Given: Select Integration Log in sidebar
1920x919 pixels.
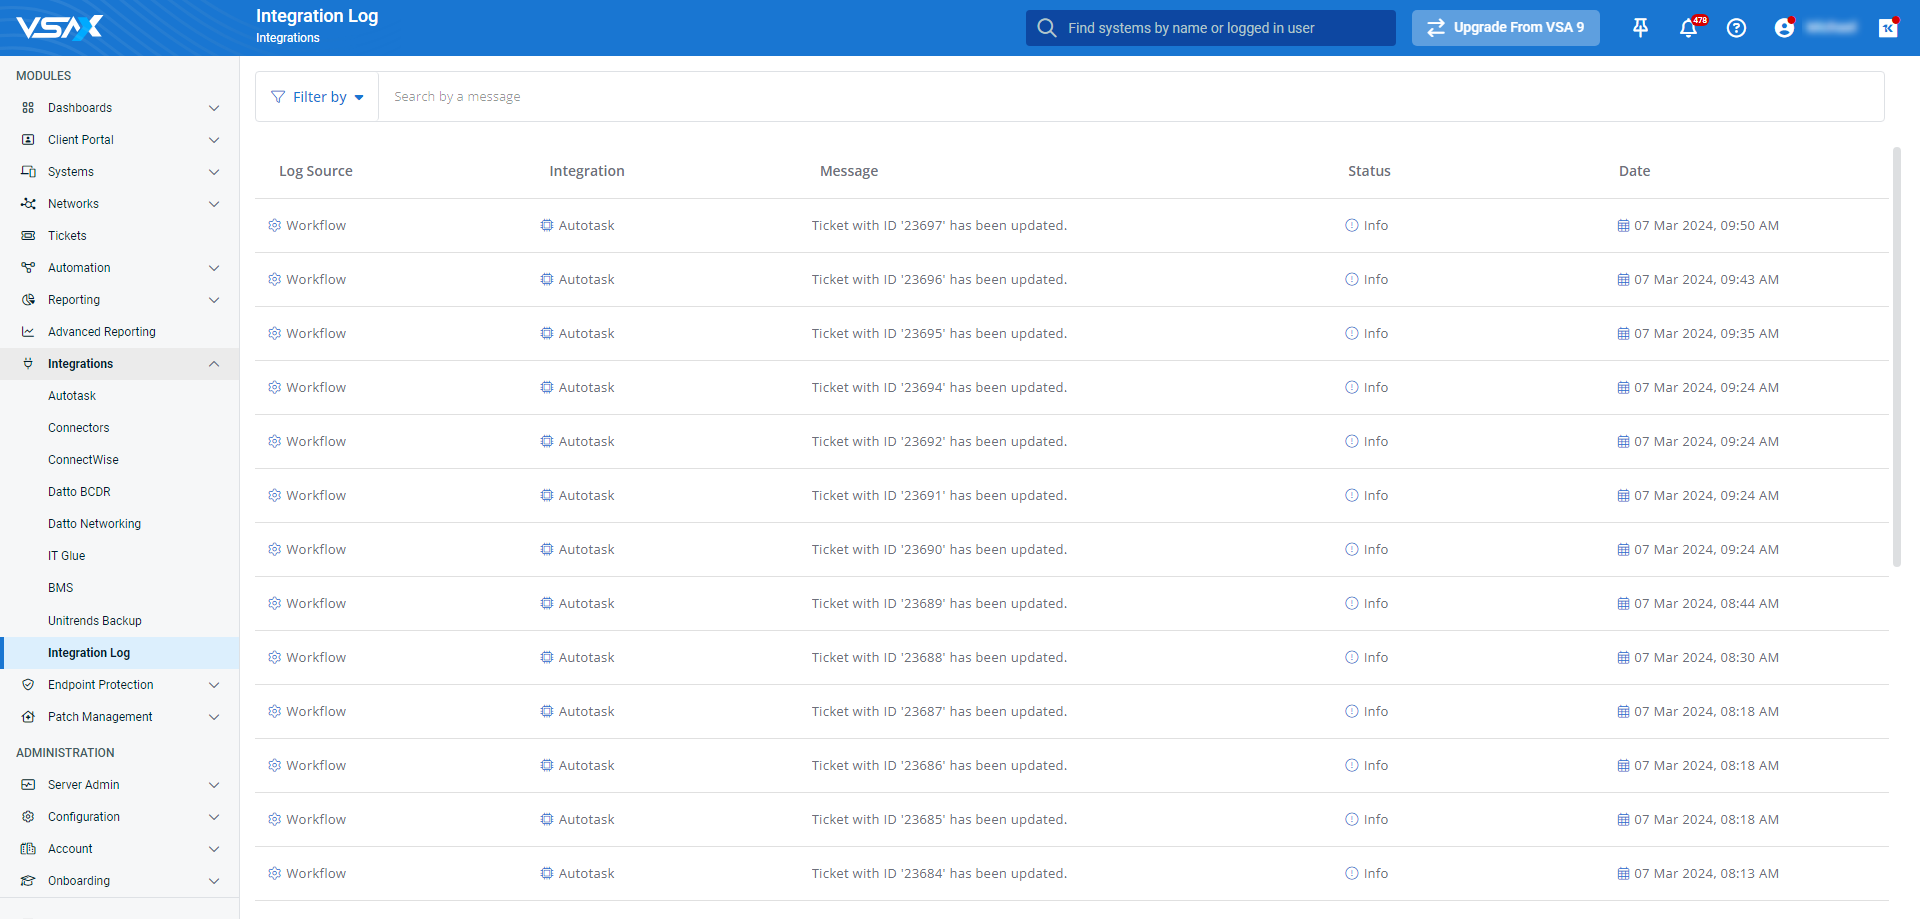Looking at the screenshot, I should tap(120, 653).
